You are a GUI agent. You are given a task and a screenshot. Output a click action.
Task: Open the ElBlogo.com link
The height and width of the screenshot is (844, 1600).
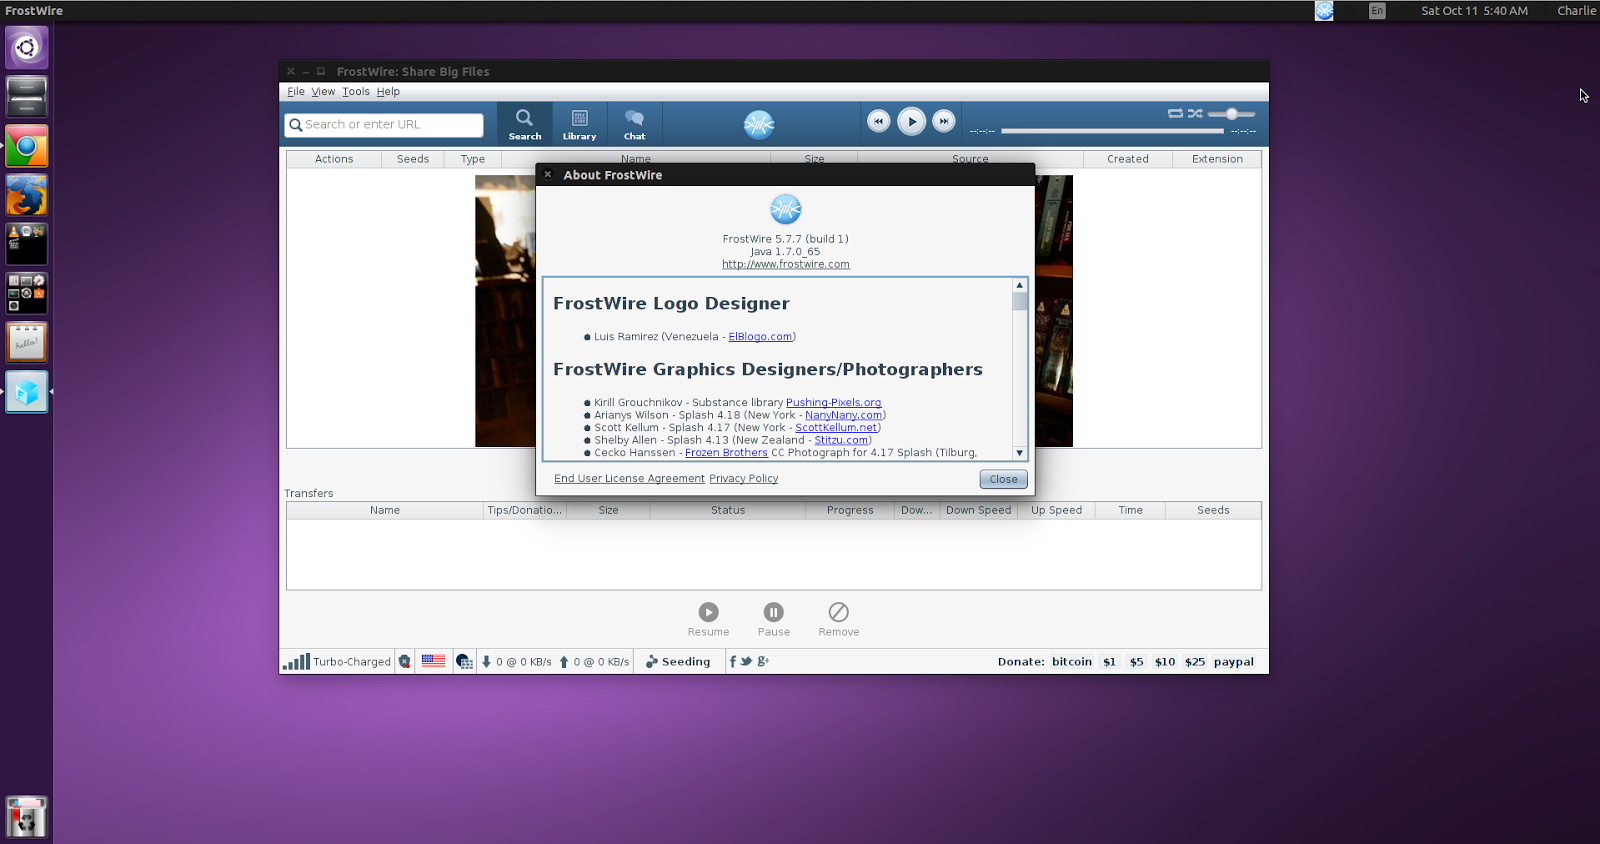[x=760, y=337]
